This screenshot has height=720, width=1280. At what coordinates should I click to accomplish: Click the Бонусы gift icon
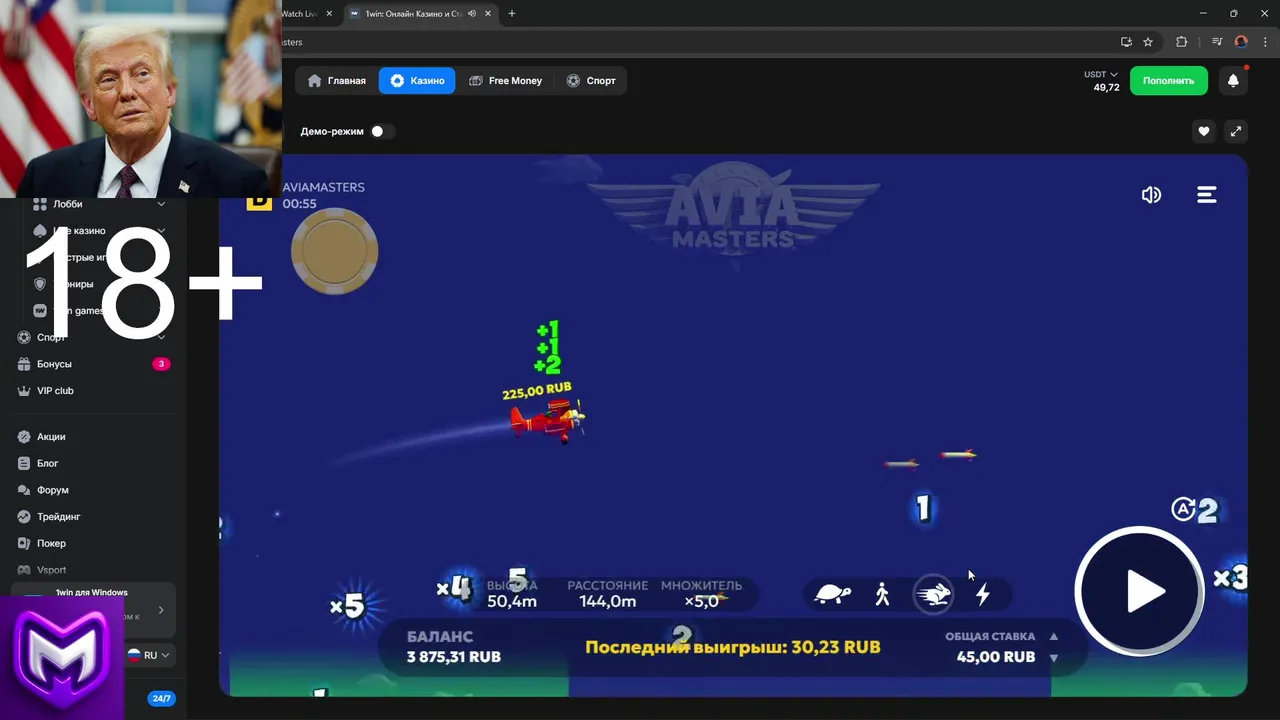click(25, 364)
